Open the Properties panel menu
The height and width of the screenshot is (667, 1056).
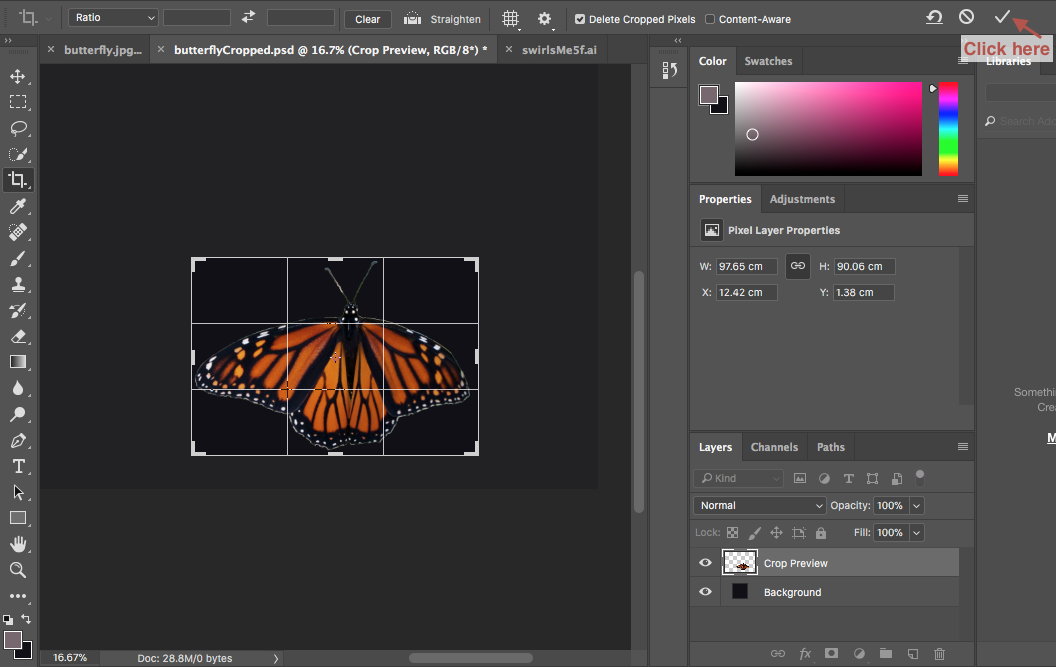point(963,199)
